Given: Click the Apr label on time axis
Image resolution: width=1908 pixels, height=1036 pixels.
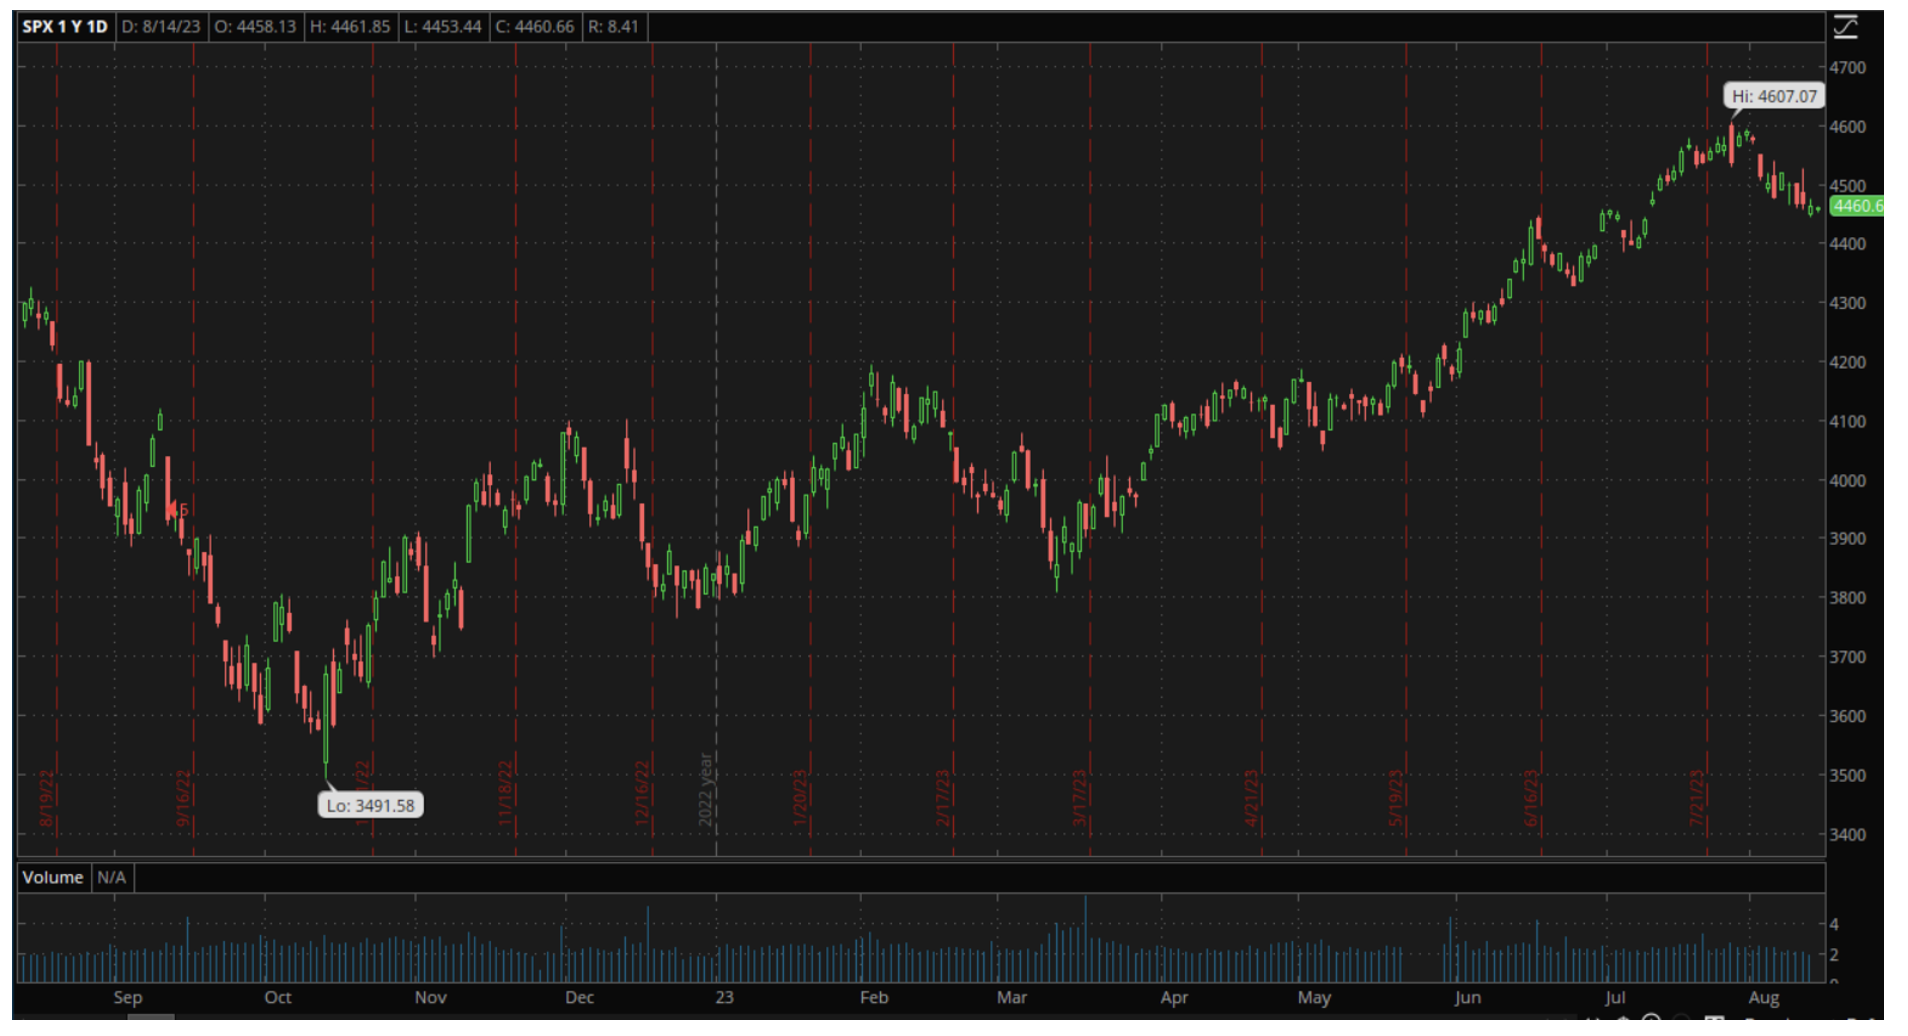Looking at the screenshot, I should (1174, 997).
